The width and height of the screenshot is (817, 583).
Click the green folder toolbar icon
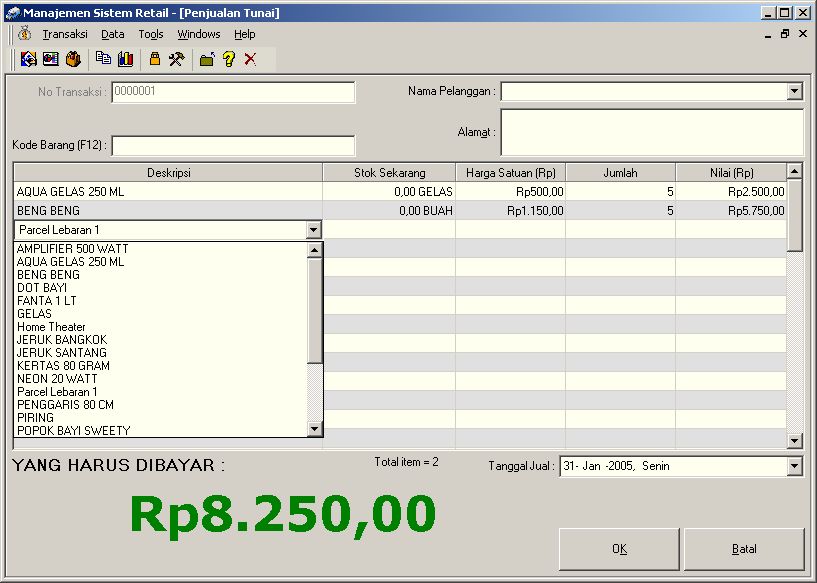click(207, 59)
